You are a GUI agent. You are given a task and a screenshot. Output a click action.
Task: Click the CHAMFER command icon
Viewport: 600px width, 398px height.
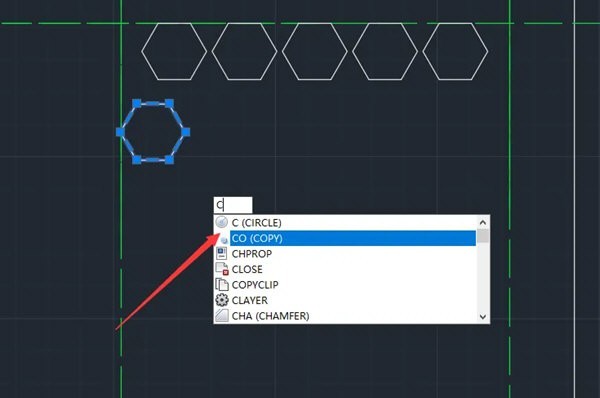(222, 316)
